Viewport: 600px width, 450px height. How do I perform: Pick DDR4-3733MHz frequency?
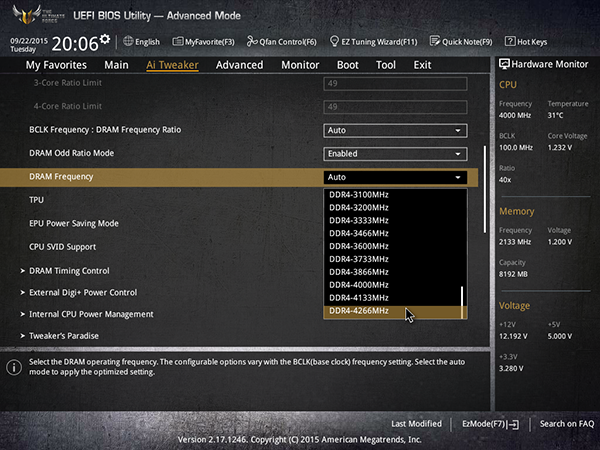pos(395,259)
